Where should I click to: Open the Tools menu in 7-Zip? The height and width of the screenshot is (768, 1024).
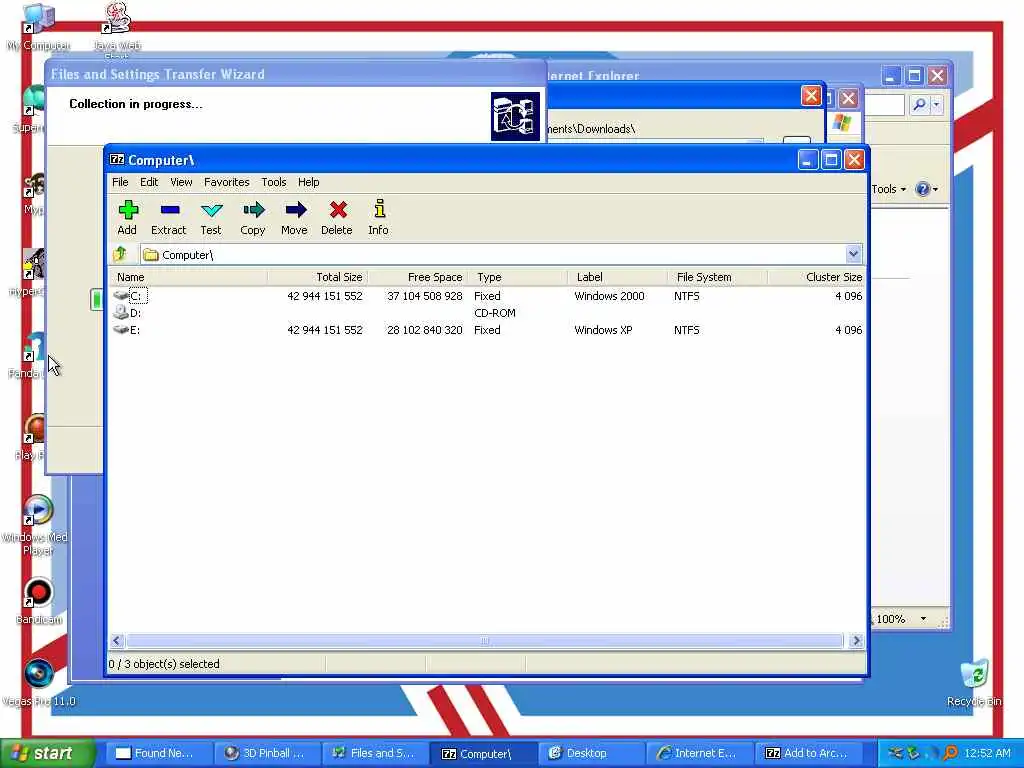click(x=274, y=182)
